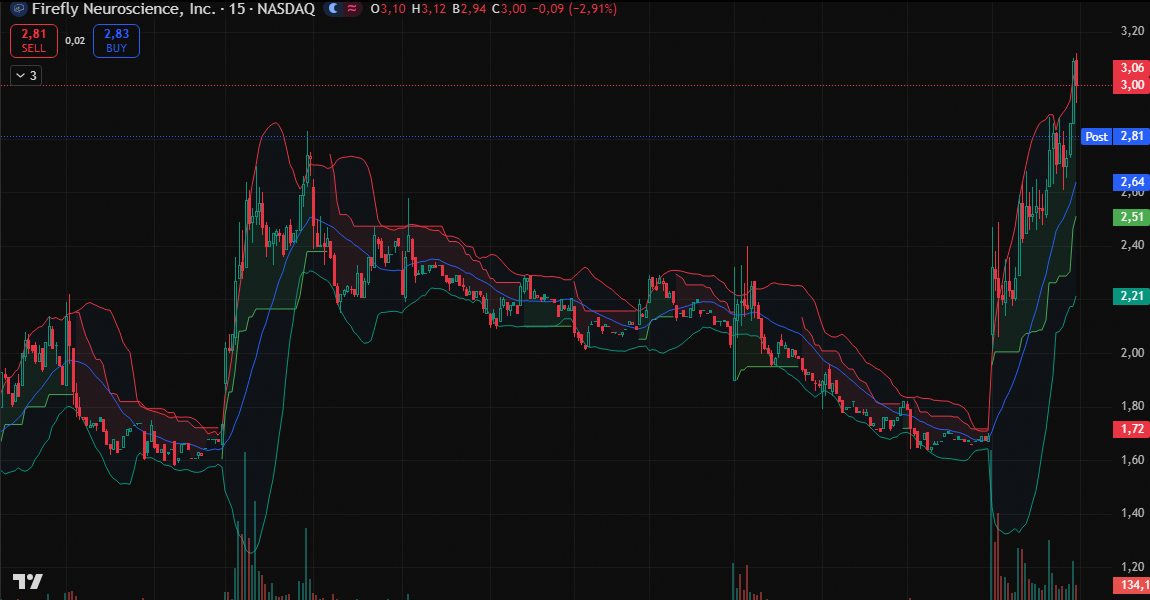Click the low value B2,94
Screen dimensions: 1150x600
(469, 9)
